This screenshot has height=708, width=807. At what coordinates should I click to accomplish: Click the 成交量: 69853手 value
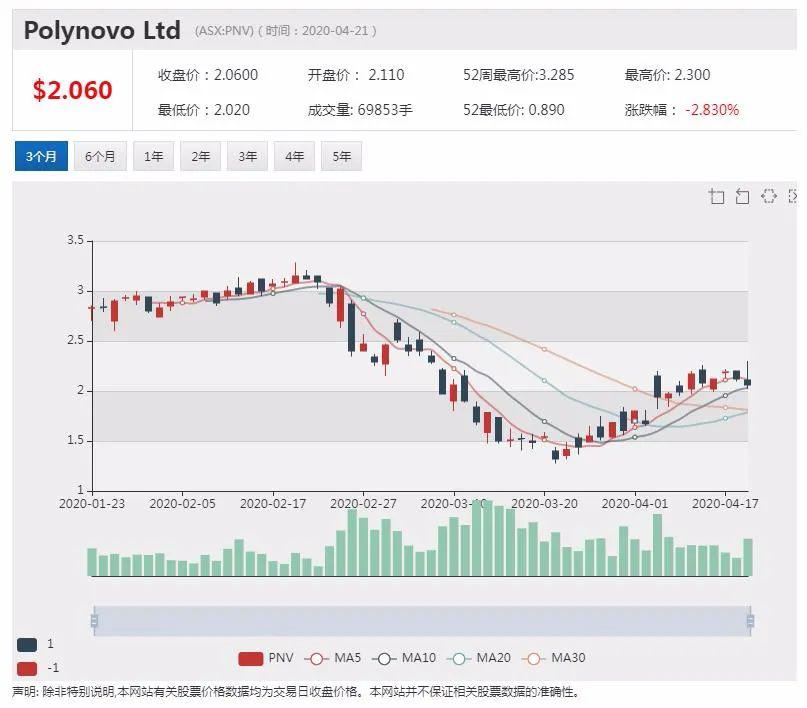click(x=360, y=110)
